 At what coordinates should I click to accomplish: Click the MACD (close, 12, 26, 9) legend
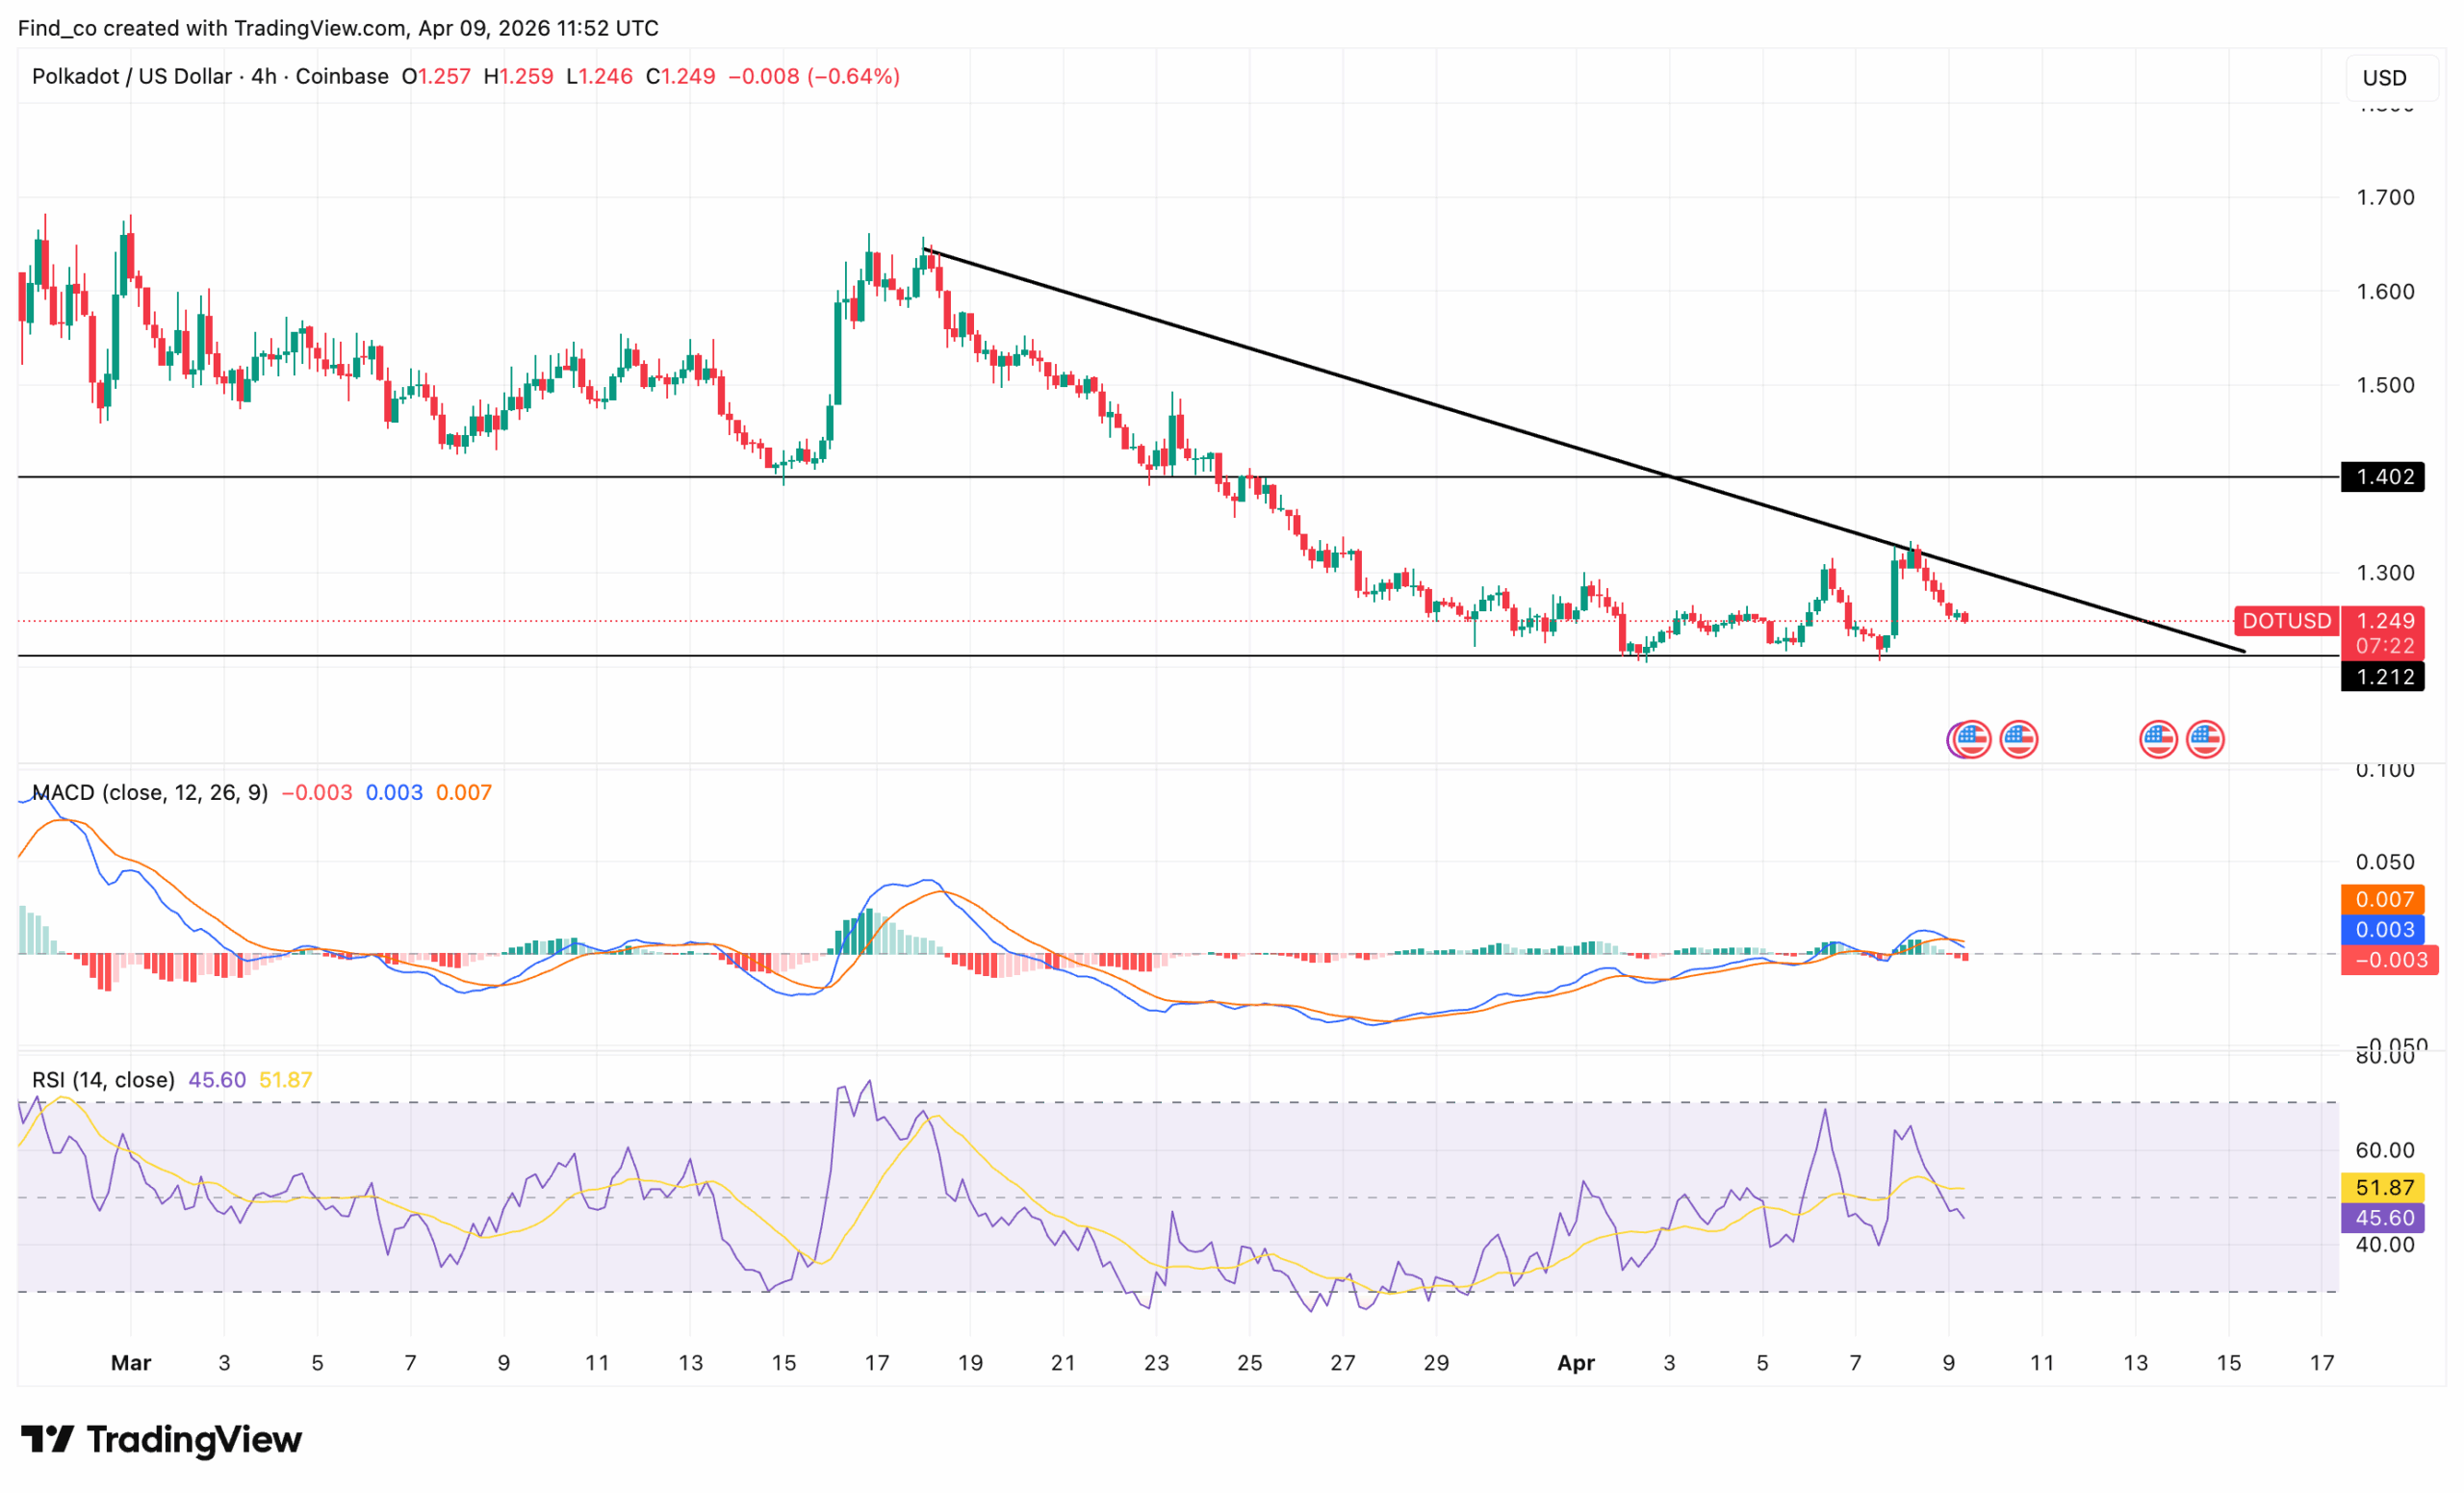tap(150, 793)
